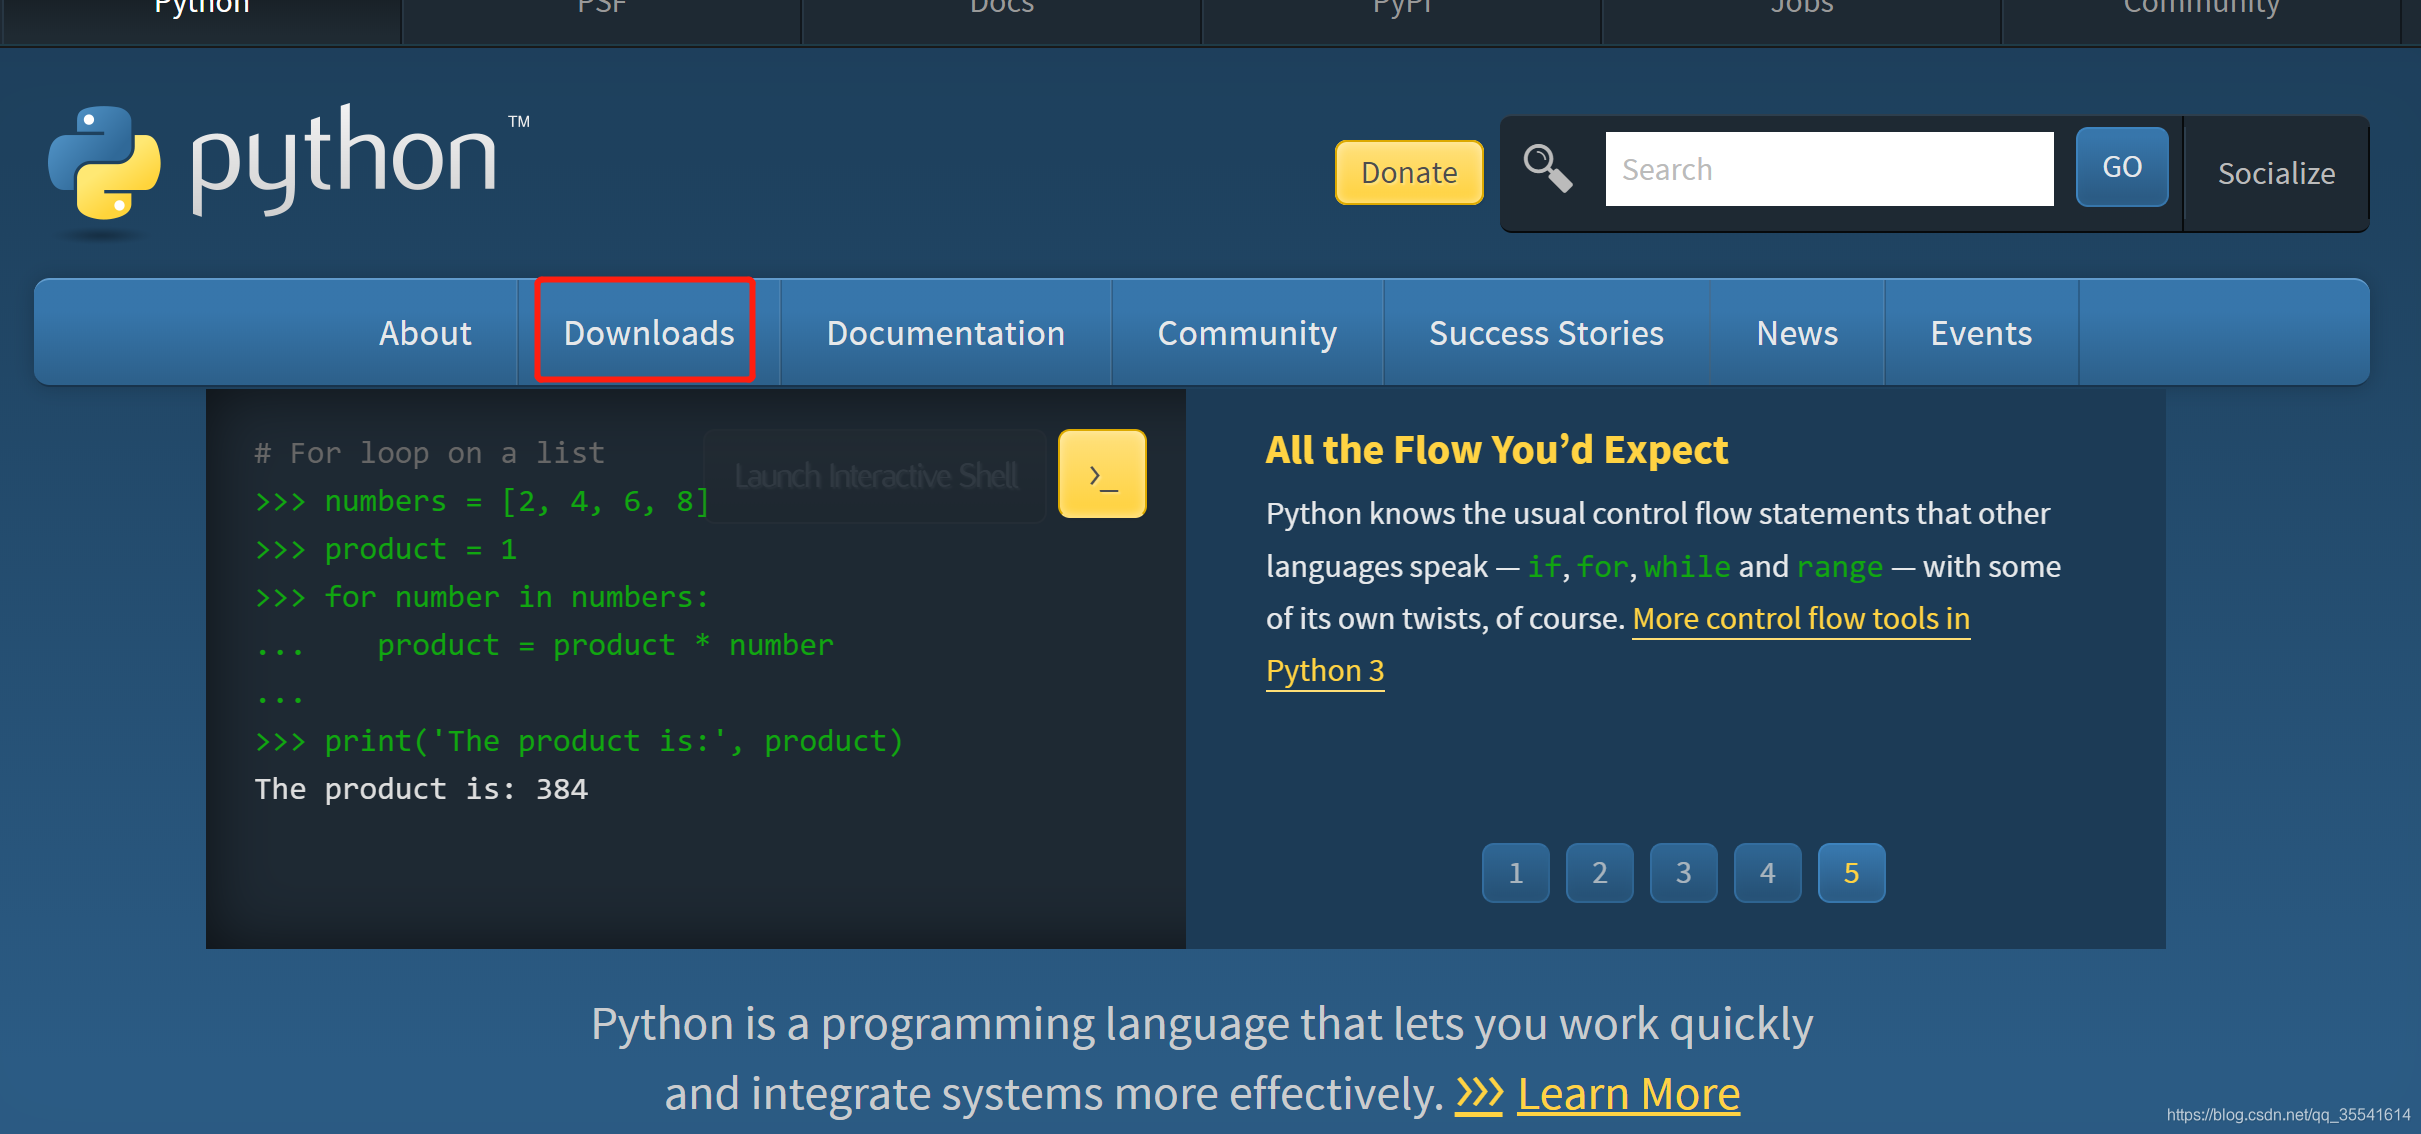Image resolution: width=2421 pixels, height=1134 pixels.
Task: Click the GO search button
Action: click(x=2122, y=167)
